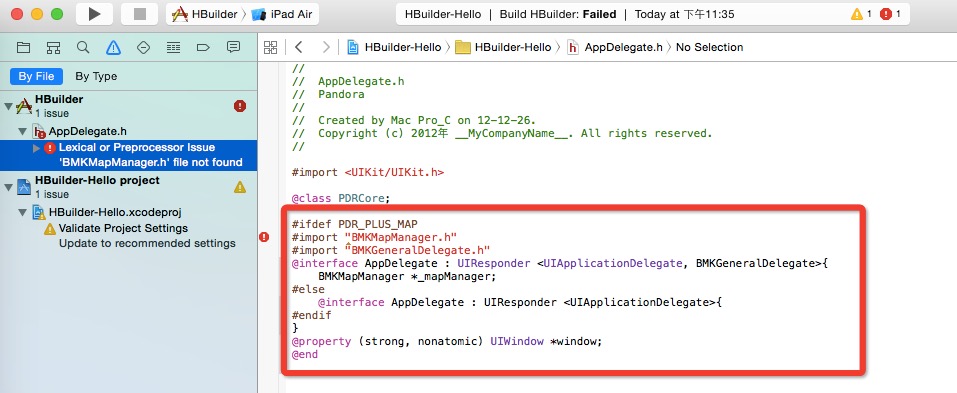The width and height of the screenshot is (957, 393).
Task: Collapse AppDelegate.h issue node
Action: tap(23, 131)
